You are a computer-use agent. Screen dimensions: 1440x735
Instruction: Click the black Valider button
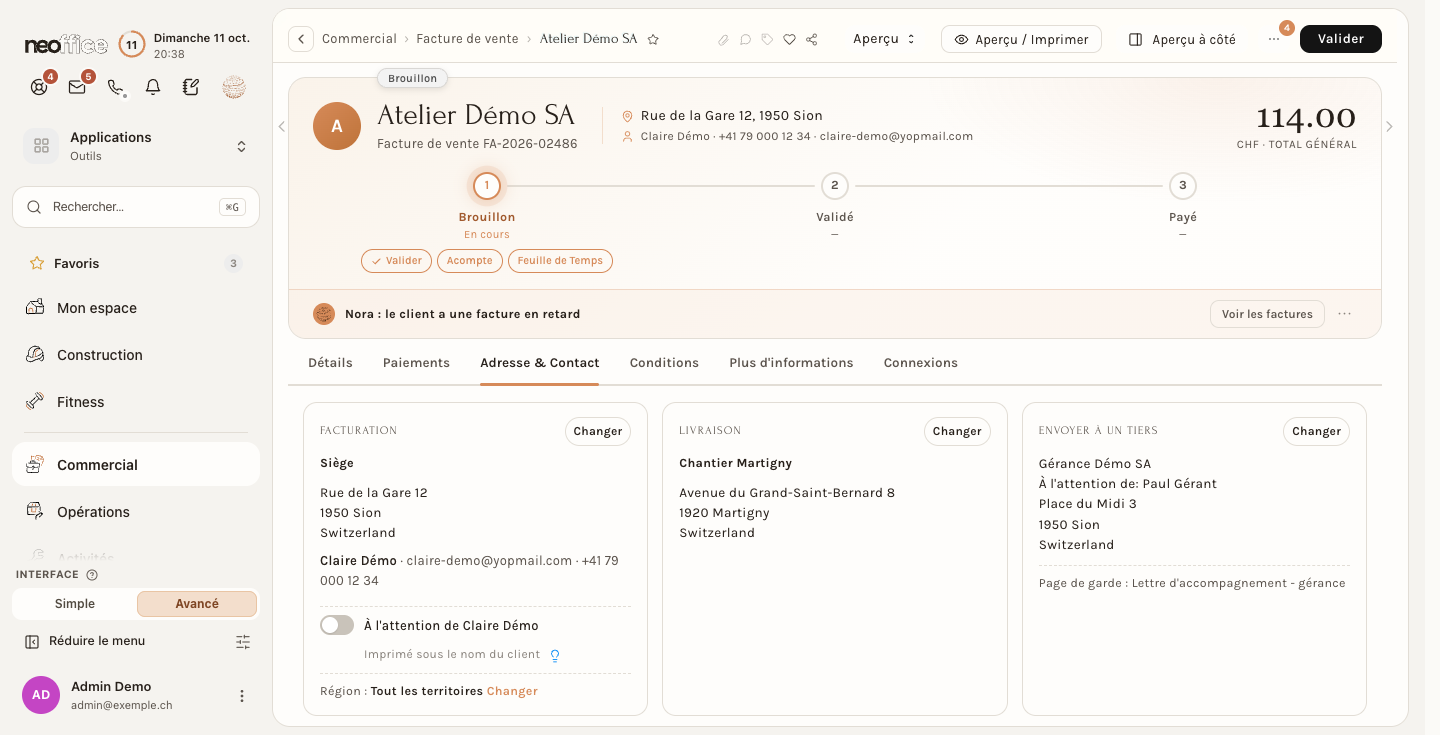(x=1341, y=39)
